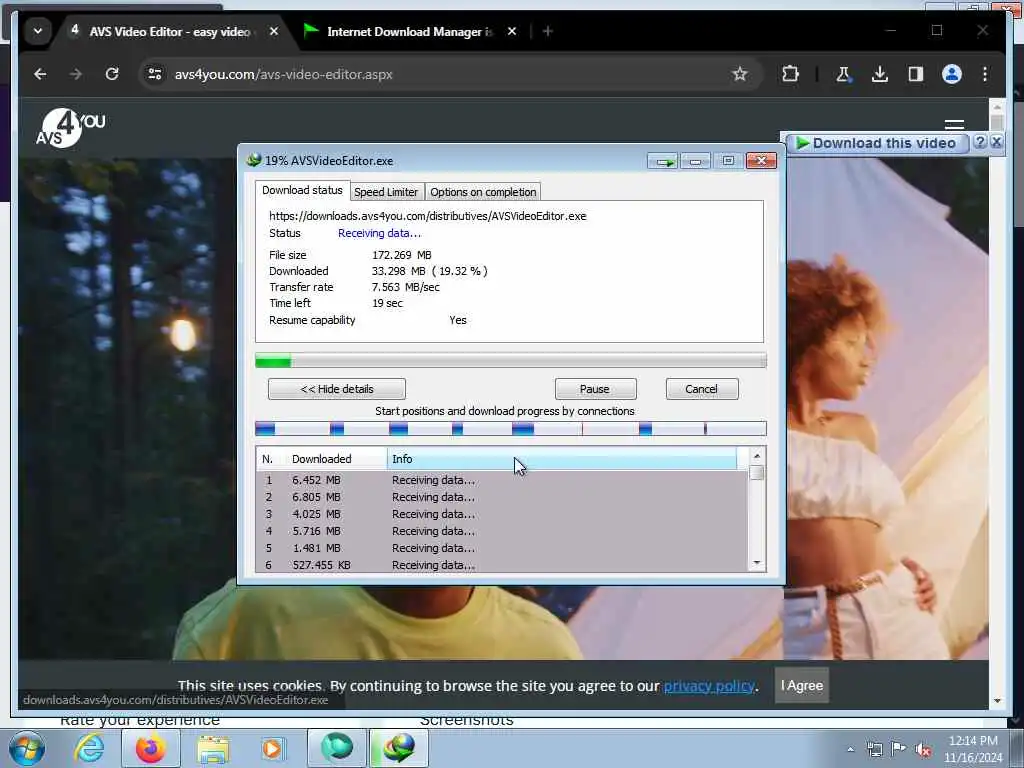
Task: Click the browser forward arrow
Action: [76, 74]
